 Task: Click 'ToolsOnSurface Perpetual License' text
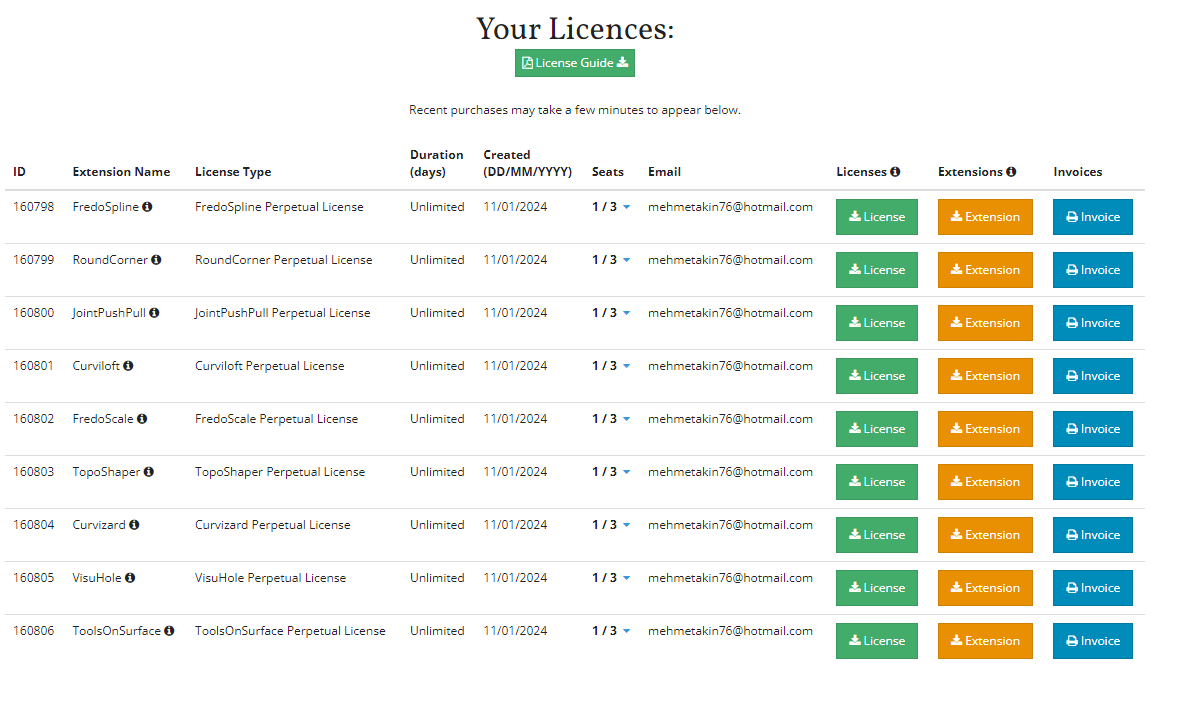(x=290, y=631)
